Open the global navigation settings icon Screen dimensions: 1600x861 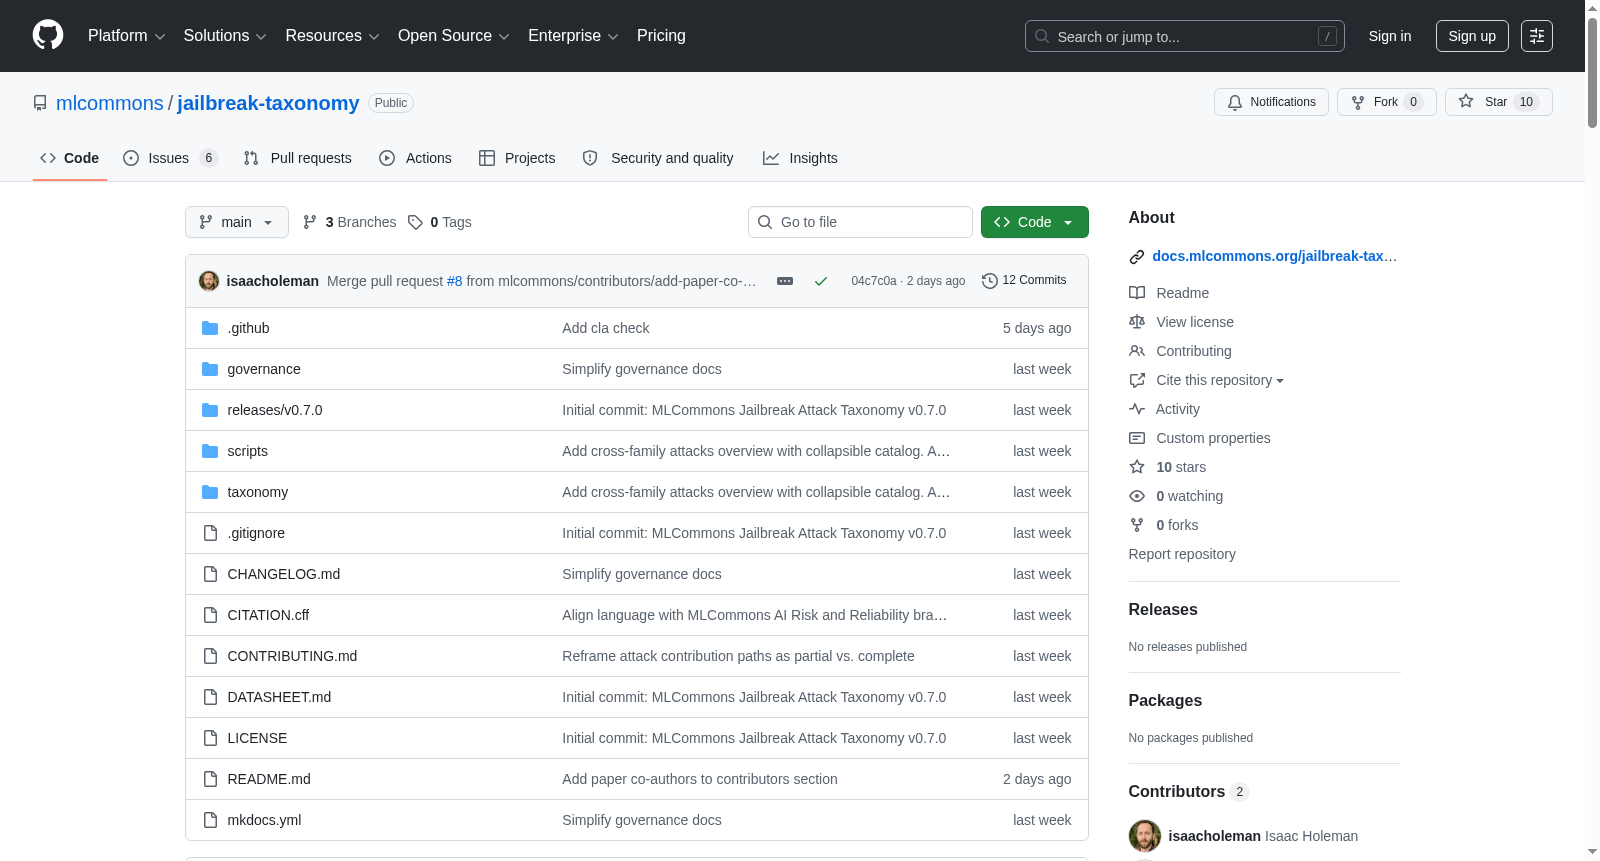click(1537, 36)
